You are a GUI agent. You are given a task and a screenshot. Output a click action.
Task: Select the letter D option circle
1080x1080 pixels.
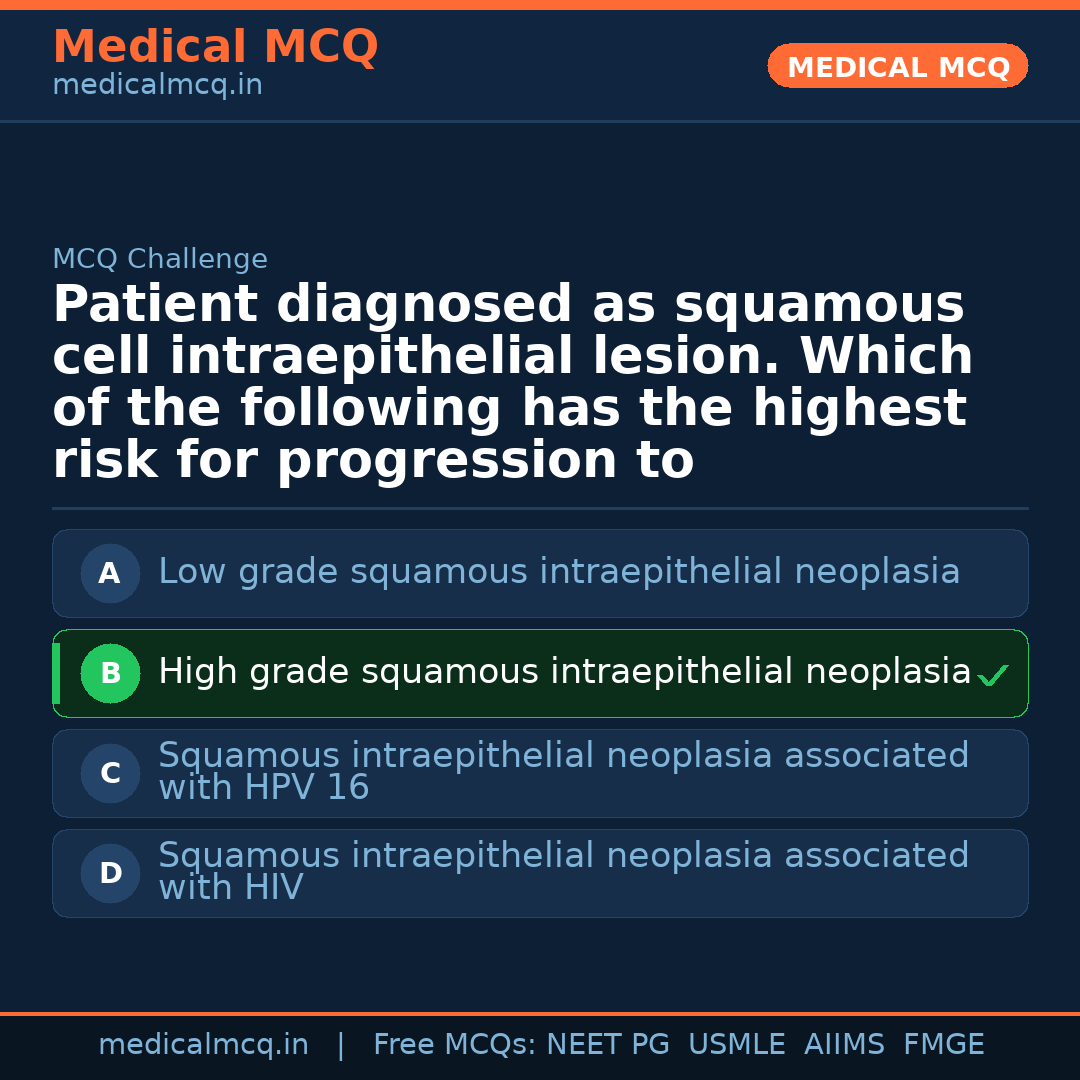click(x=110, y=874)
